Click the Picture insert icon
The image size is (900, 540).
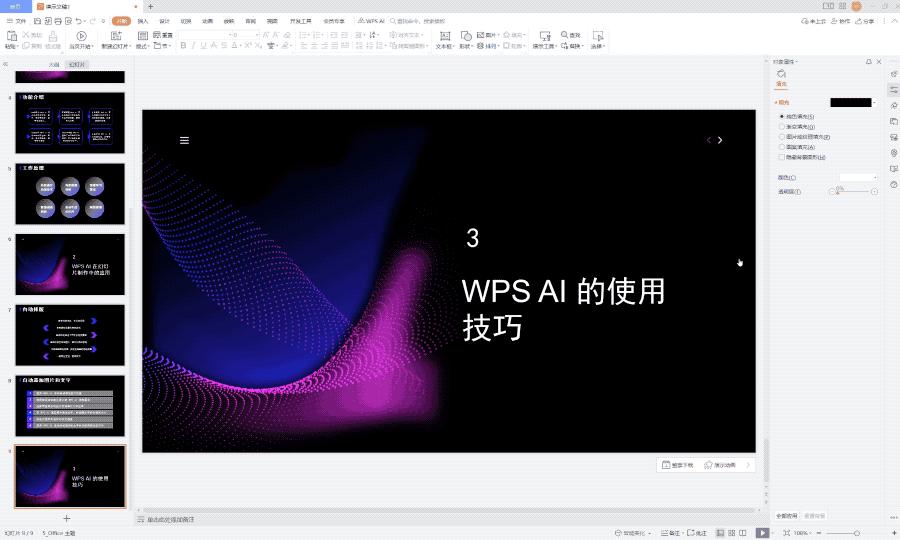coord(480,35)
